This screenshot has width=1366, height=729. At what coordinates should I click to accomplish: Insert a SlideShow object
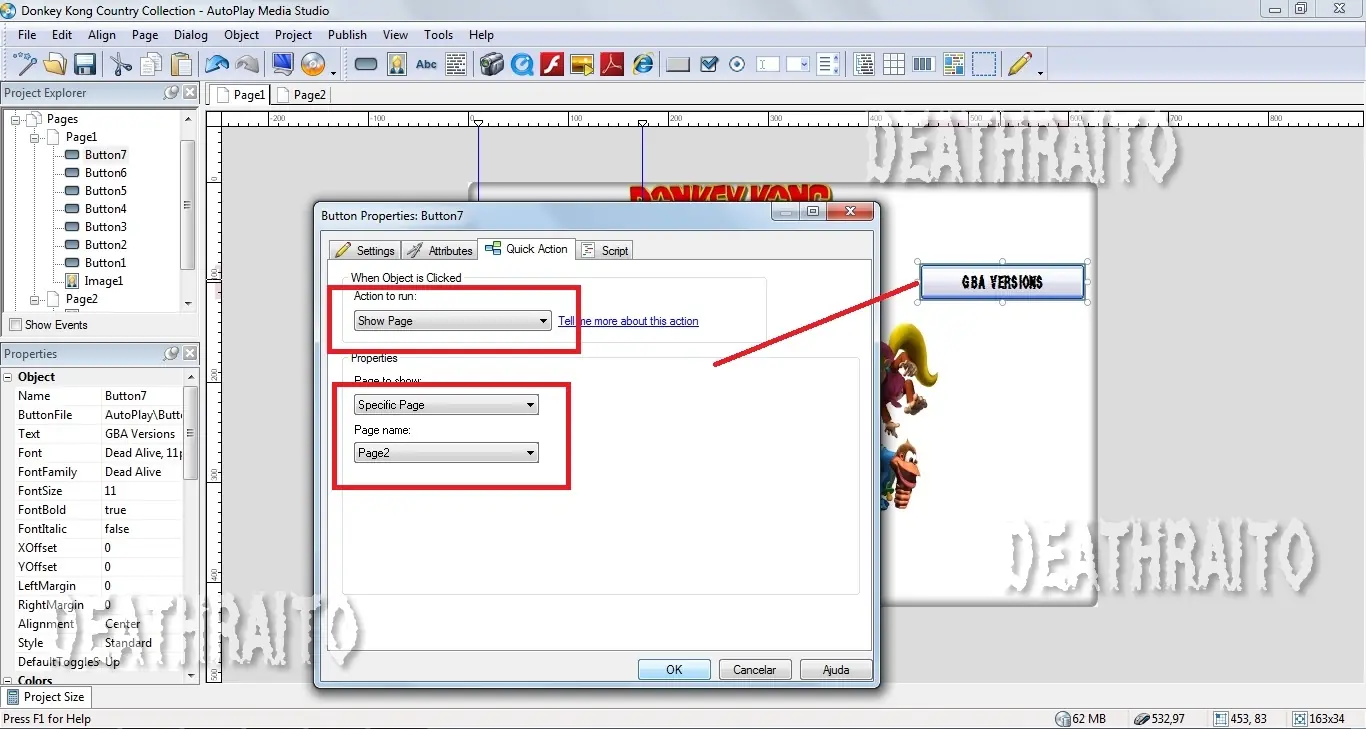tap(582, 65)
